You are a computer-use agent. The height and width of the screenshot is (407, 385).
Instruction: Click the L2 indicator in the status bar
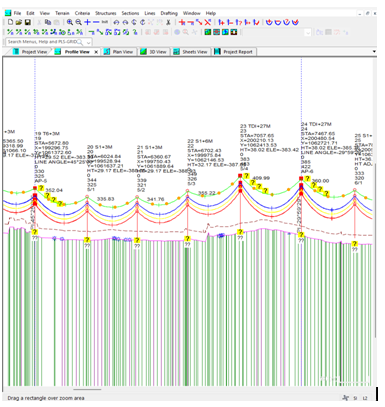tap(365, 398)
